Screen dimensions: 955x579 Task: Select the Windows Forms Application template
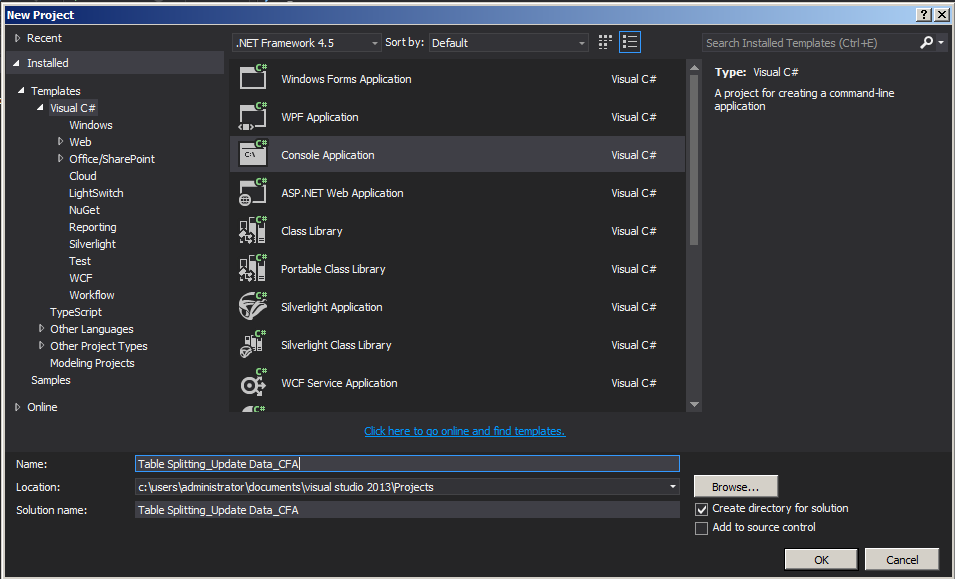pyautogui.click(x=345, y=79)
